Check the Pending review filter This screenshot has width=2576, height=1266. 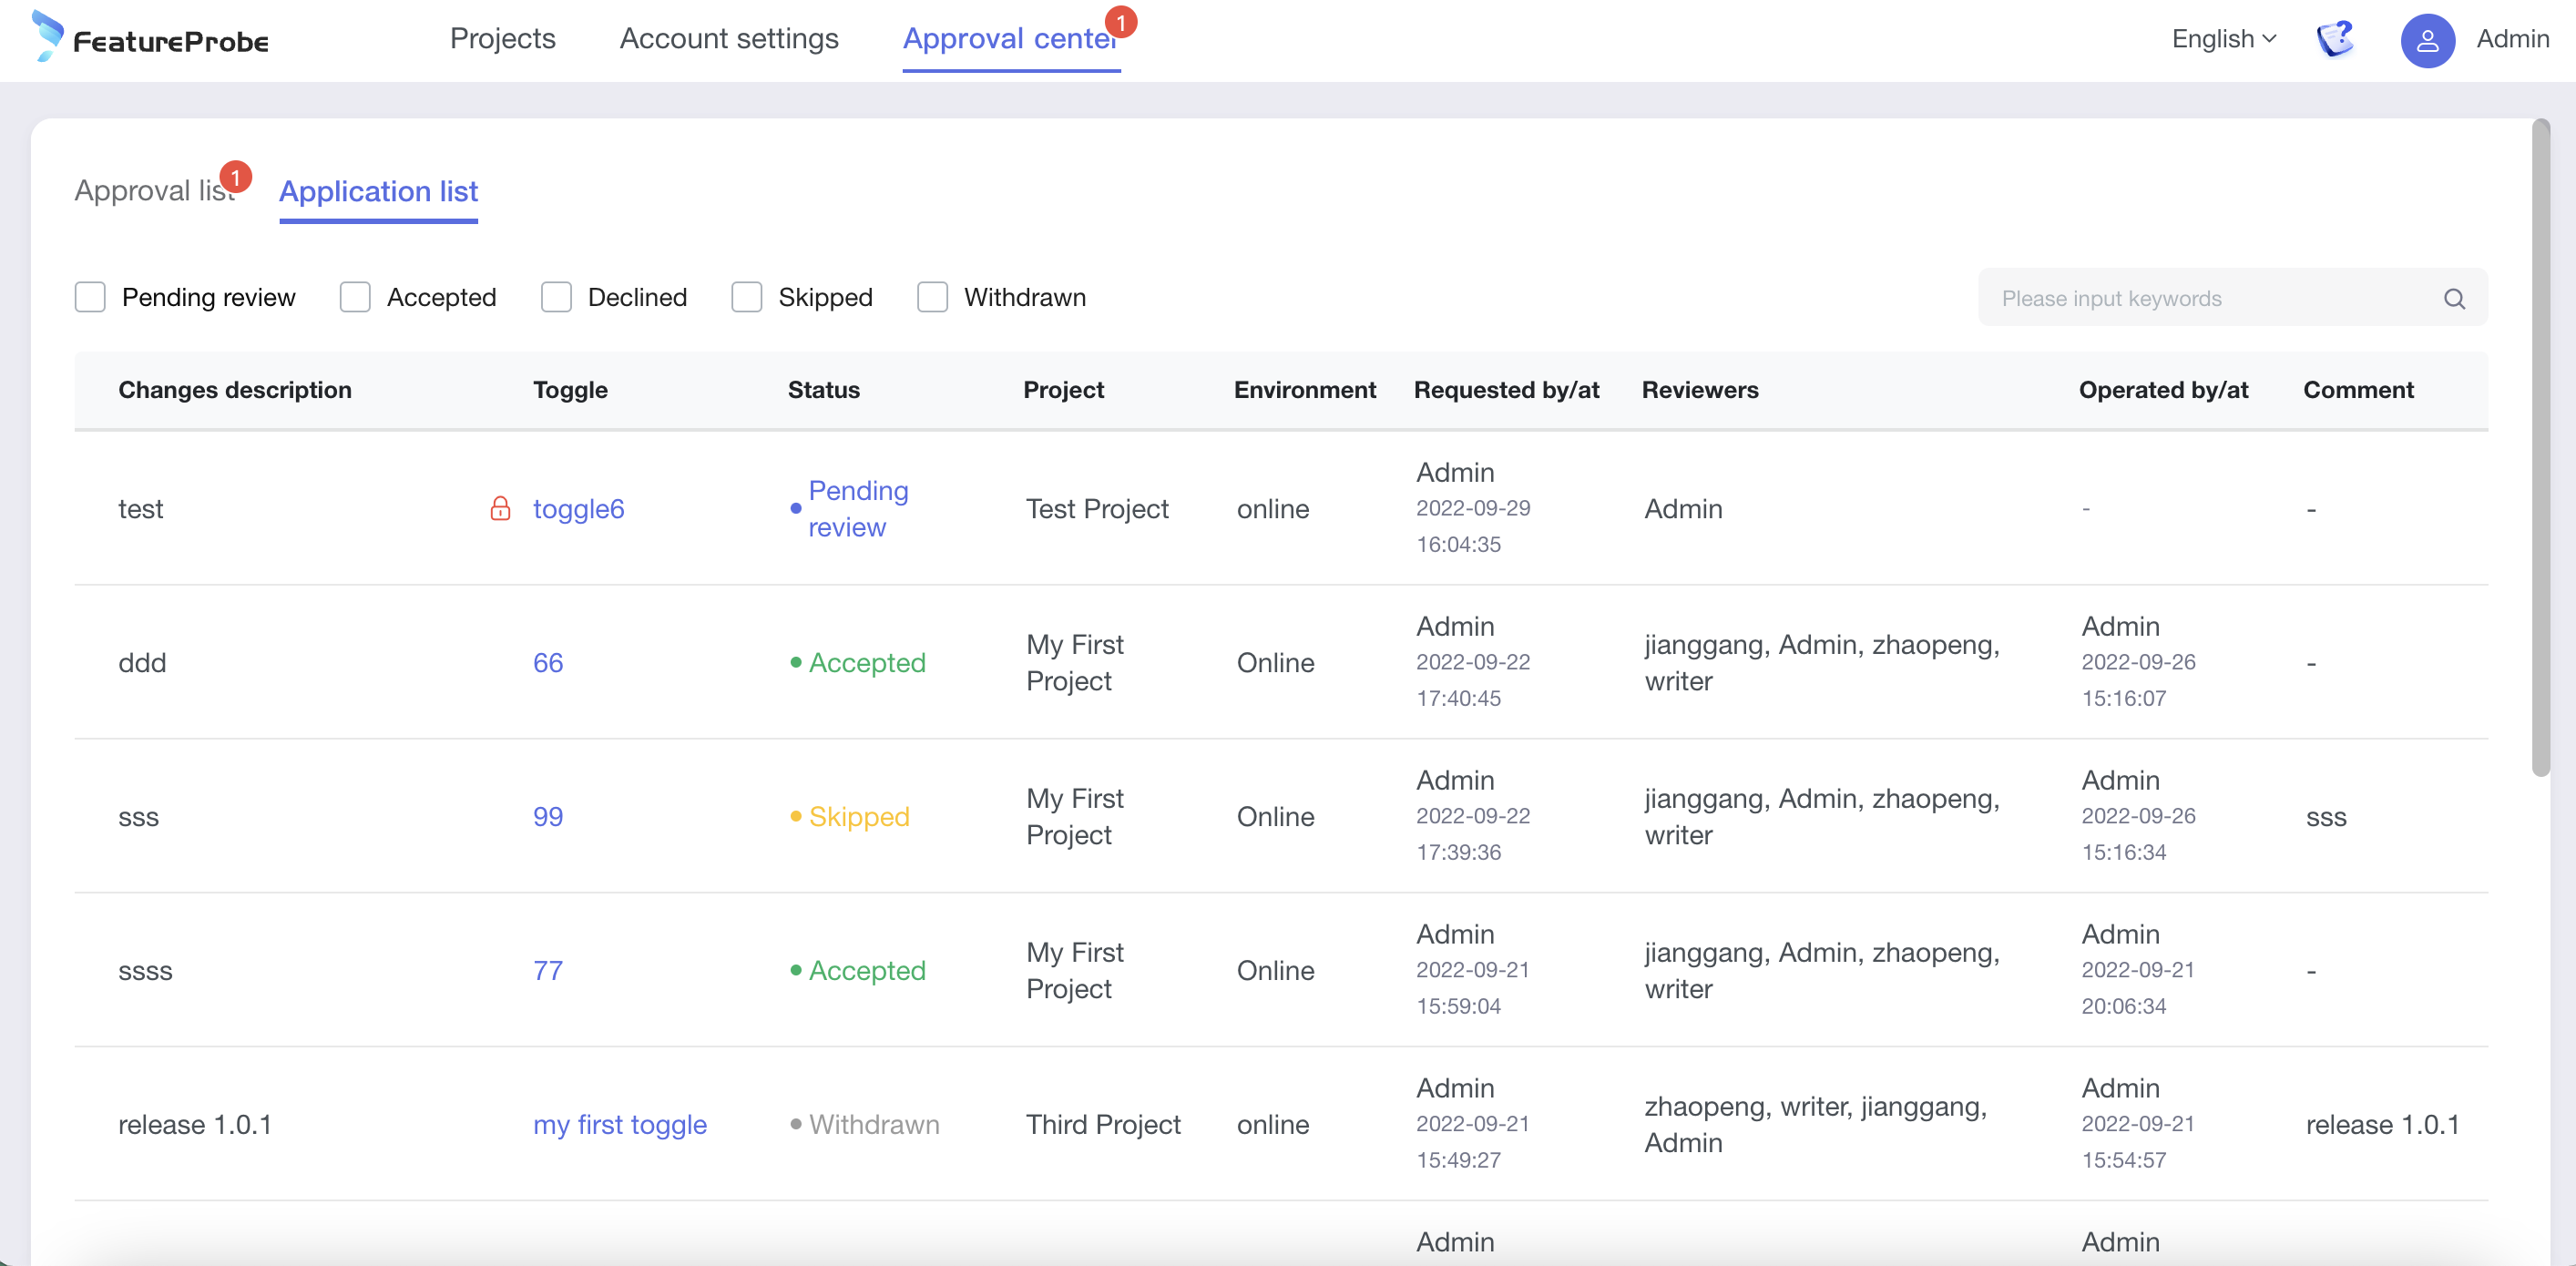[x=90, y=297]
